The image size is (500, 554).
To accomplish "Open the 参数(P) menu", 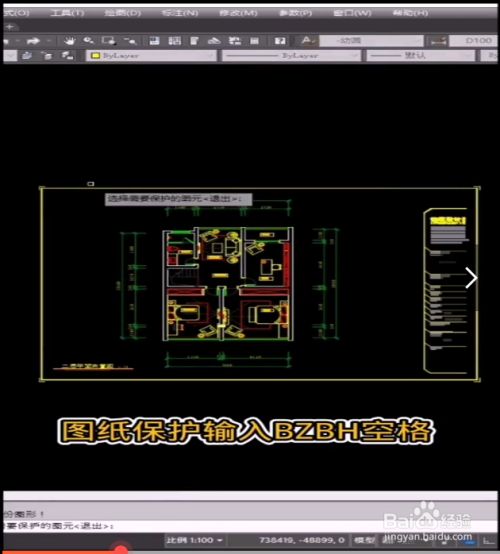I will [x=295, y=13].
